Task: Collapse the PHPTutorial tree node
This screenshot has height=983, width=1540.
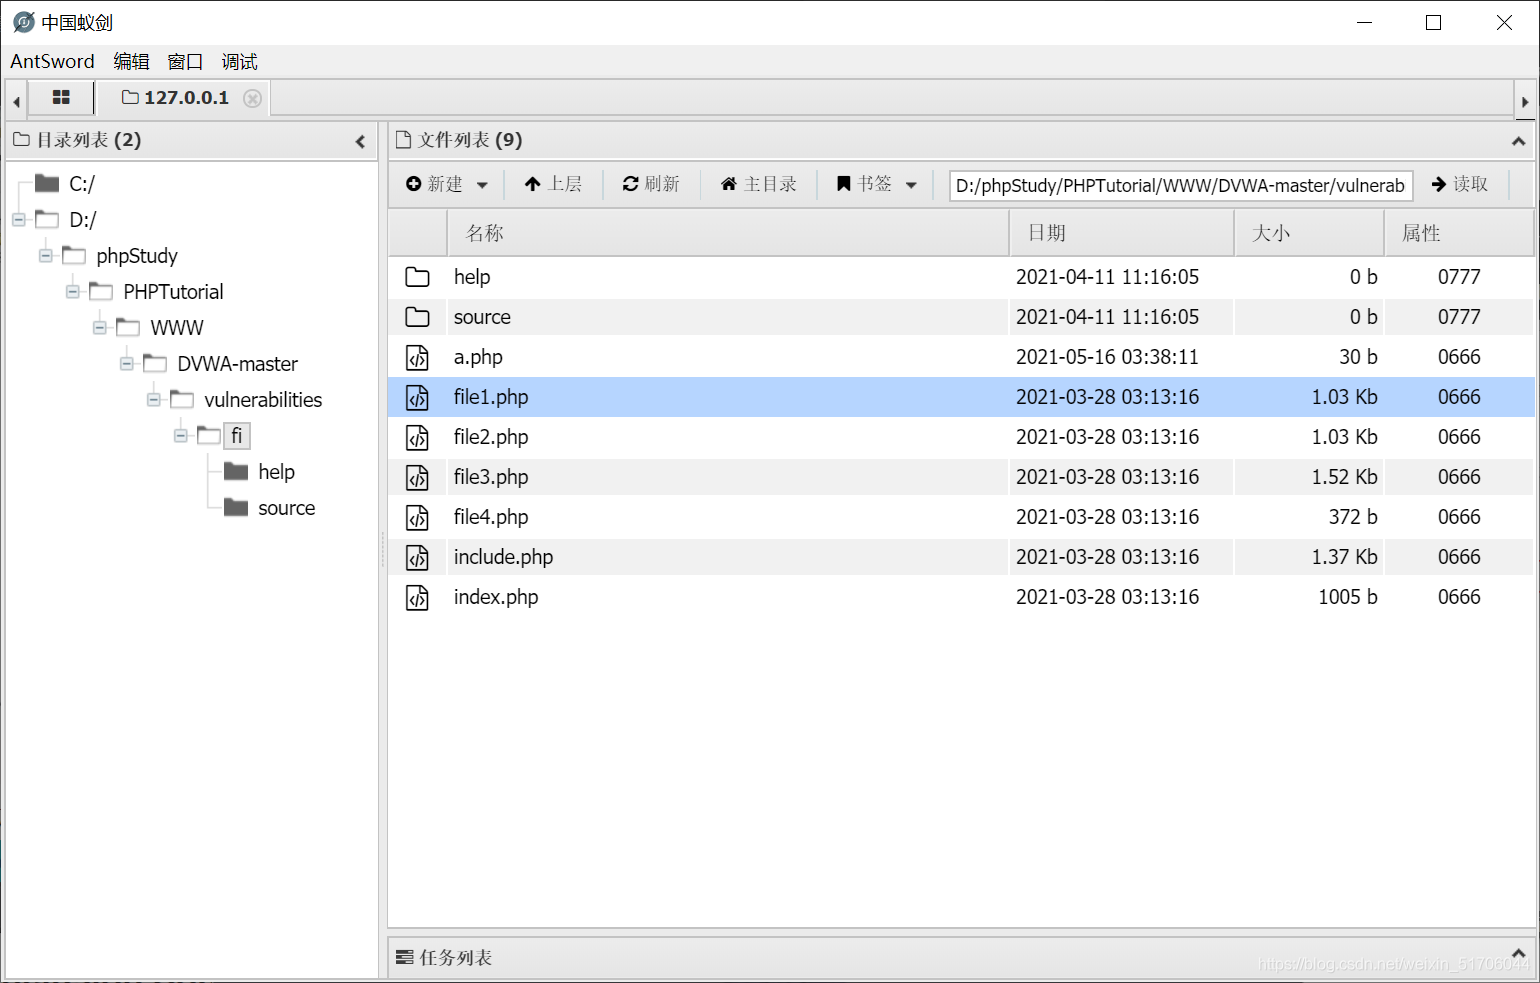Action: point(73,292)
